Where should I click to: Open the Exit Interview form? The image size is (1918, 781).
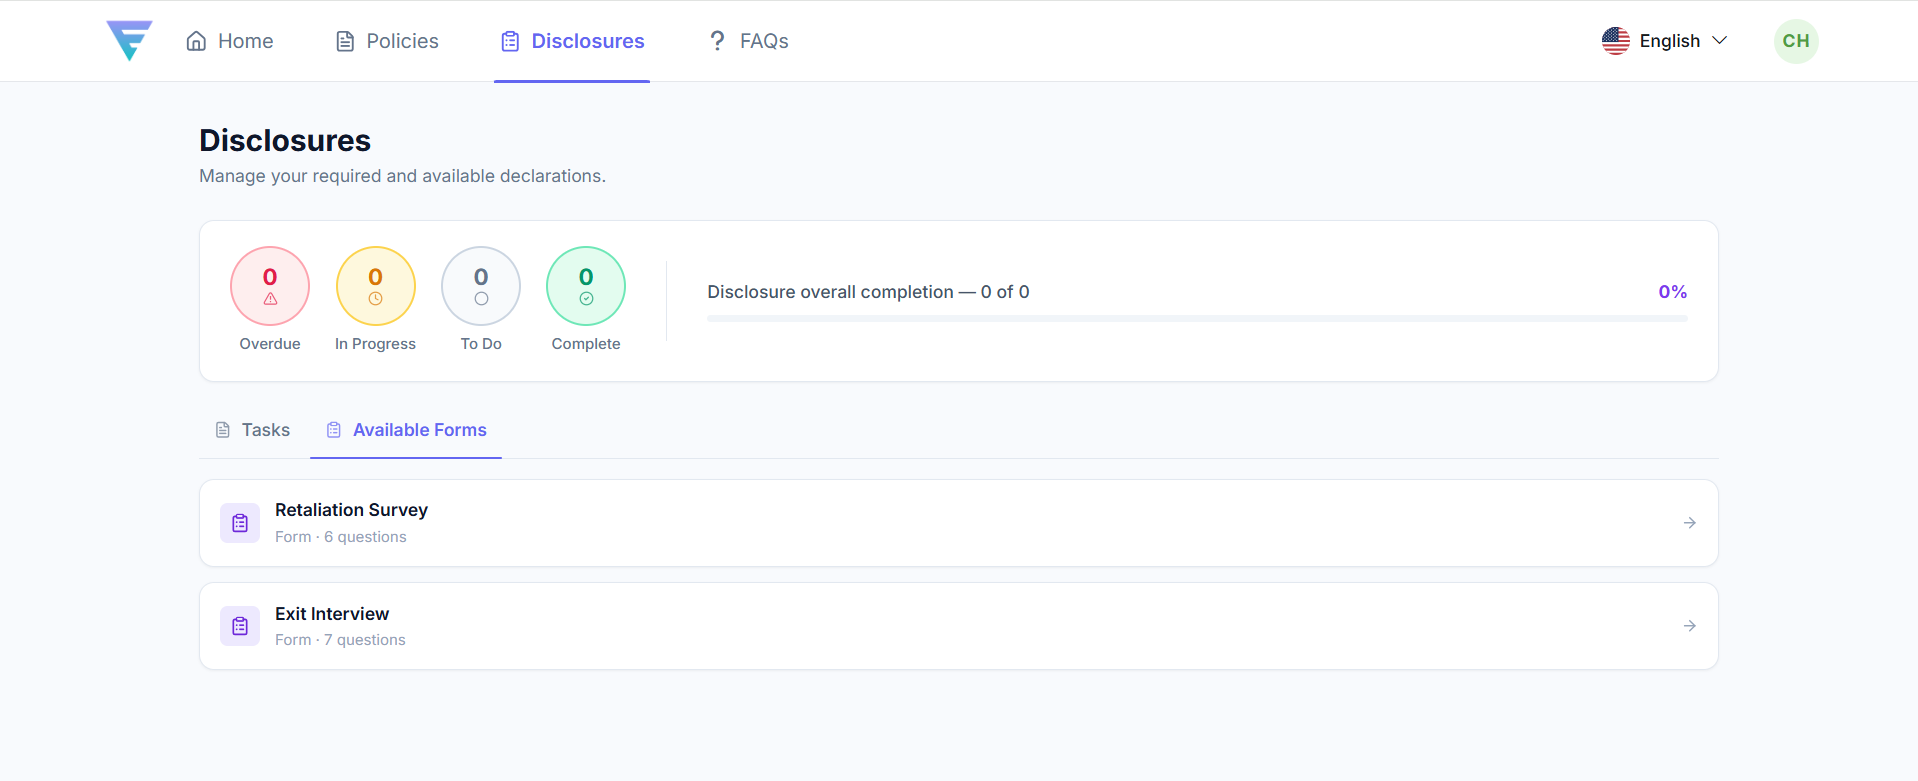959,626
